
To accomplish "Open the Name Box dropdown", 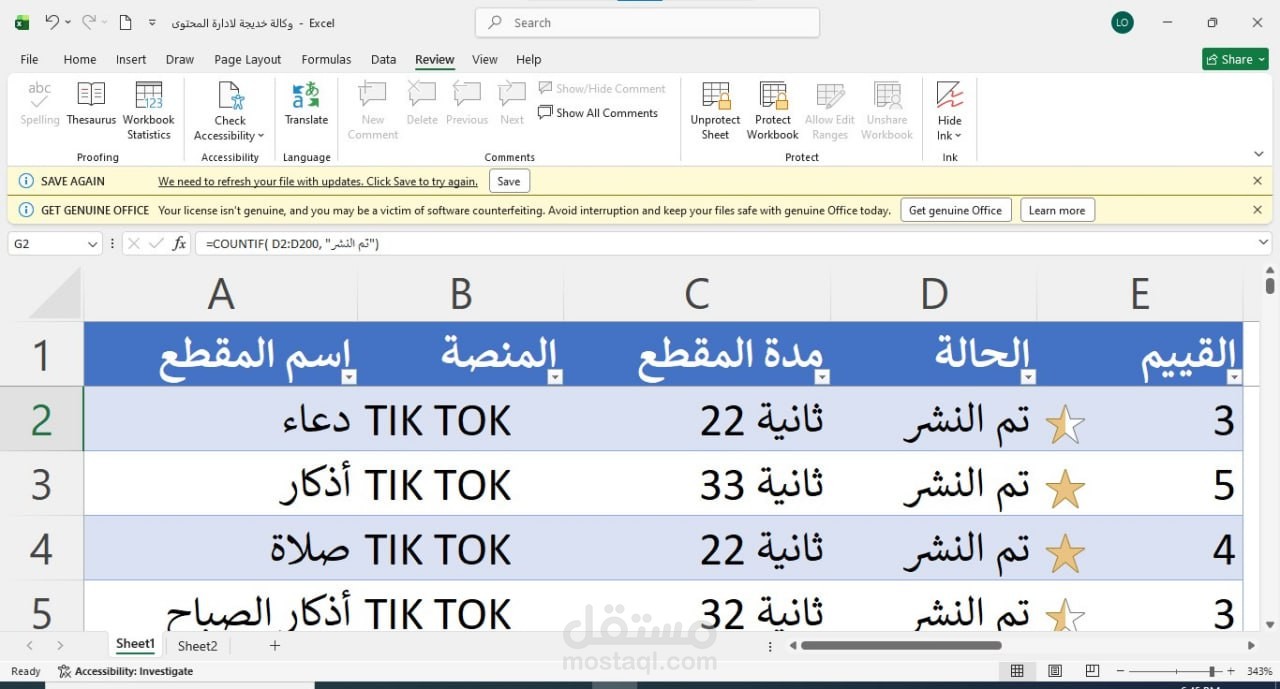I will tap(92, 243).
